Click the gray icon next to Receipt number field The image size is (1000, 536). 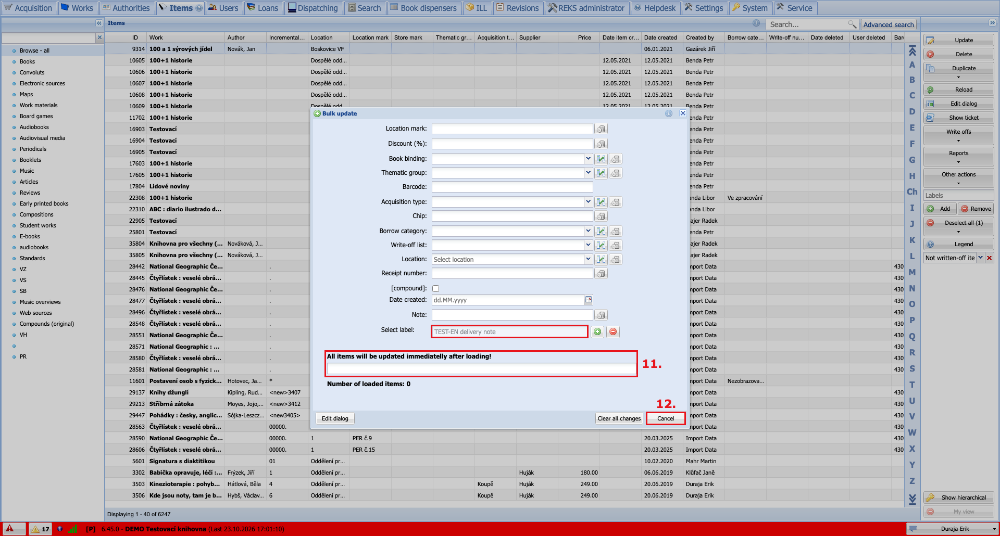601,273
